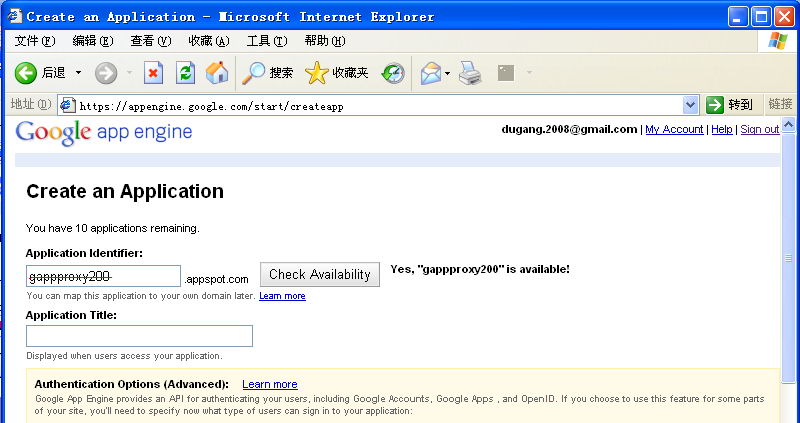
Task: Stop loading with the red X icon
Action: pyautogui.click(x=153, y=73)
